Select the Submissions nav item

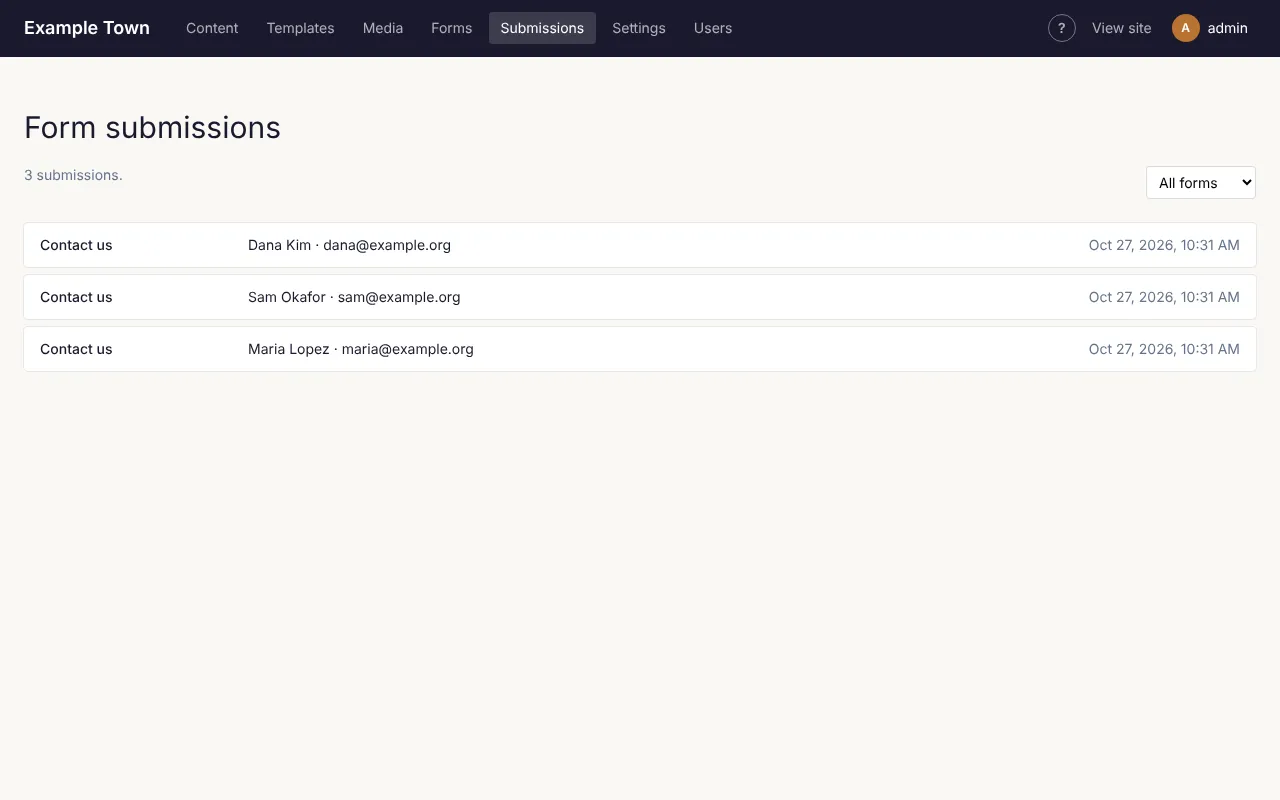point(542,28)
